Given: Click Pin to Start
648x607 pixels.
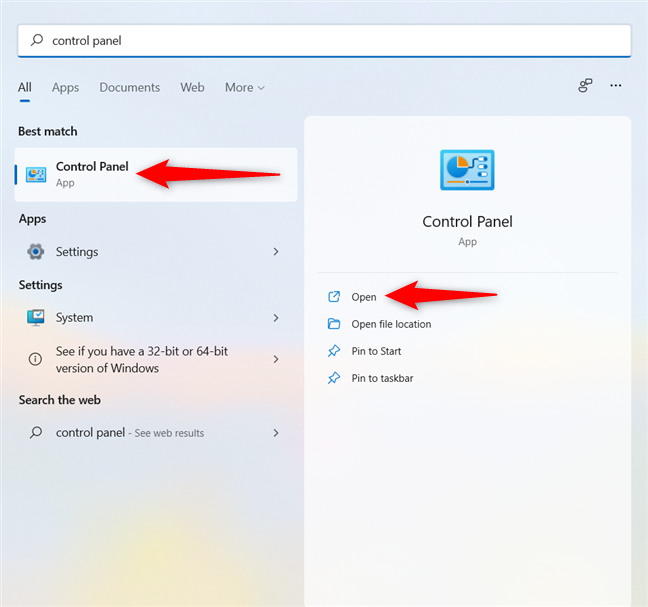Looking at the screenshot, I should tap(376, 351).
